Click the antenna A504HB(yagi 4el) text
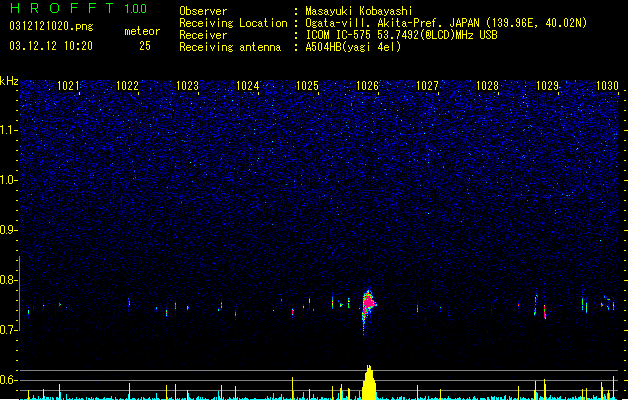The height and width of the screenshot is (400, 629). tap(353, 47)
